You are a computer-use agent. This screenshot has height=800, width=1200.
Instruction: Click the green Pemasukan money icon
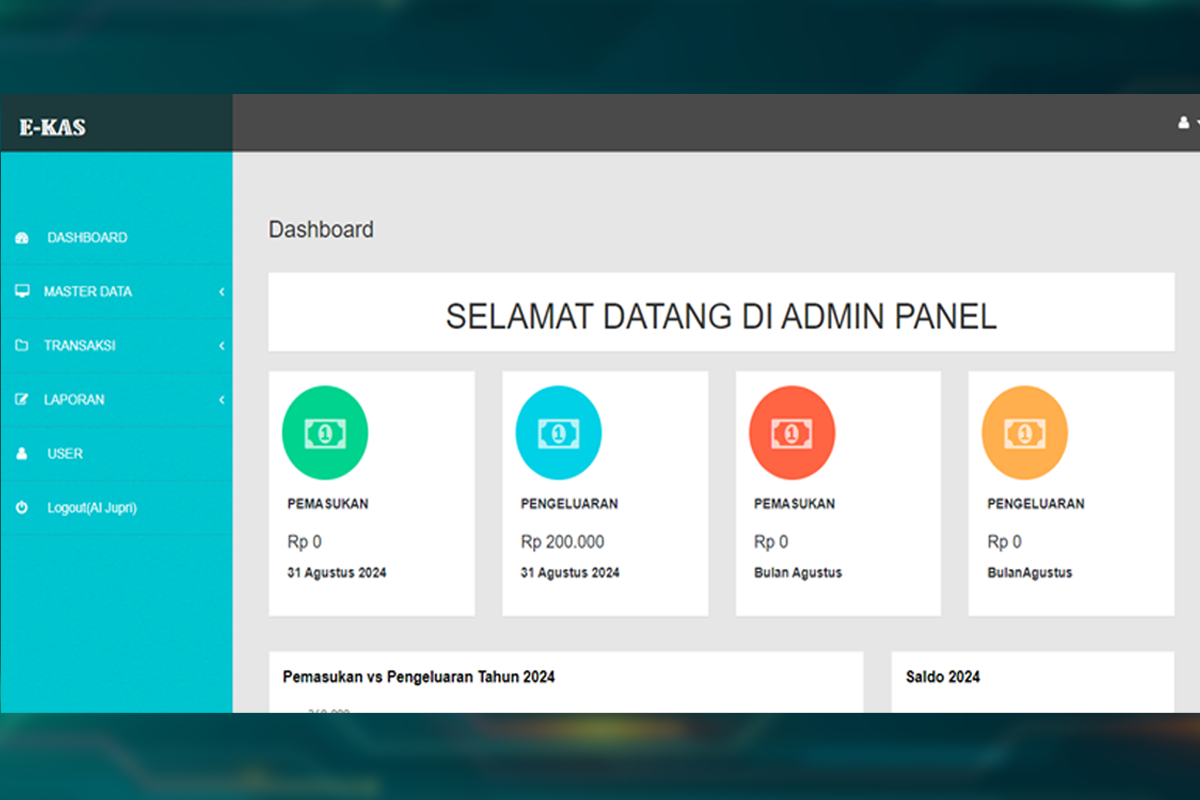click(x=325, y=433)
